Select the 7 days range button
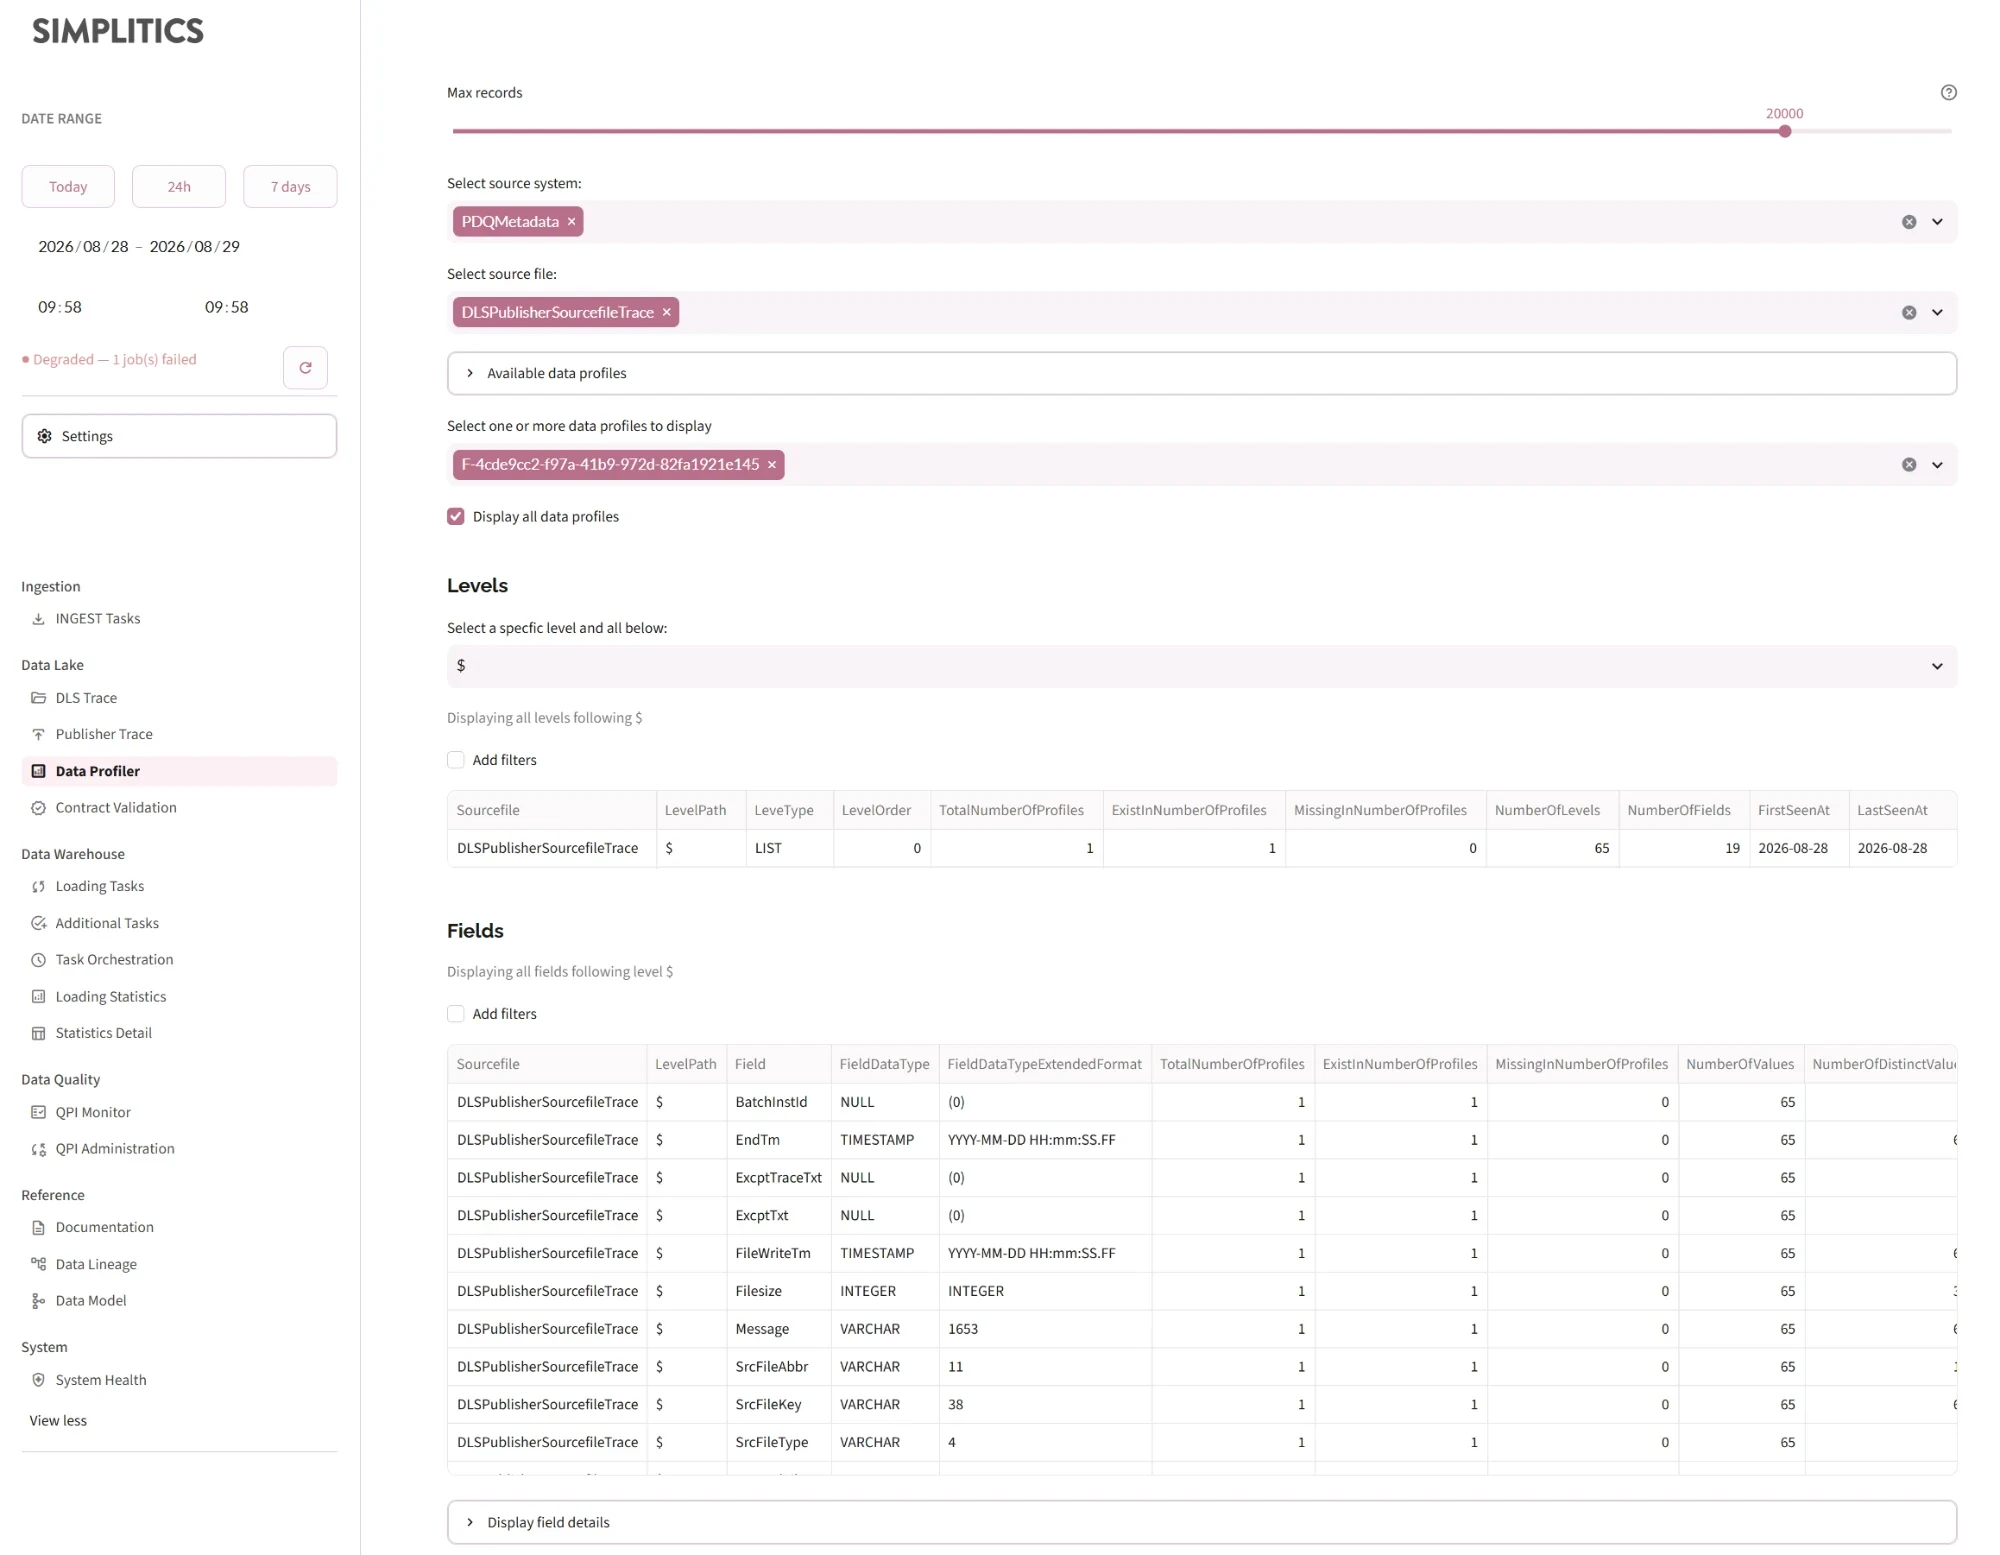The image size is (2000, 1555). click(x=290, y=187)
